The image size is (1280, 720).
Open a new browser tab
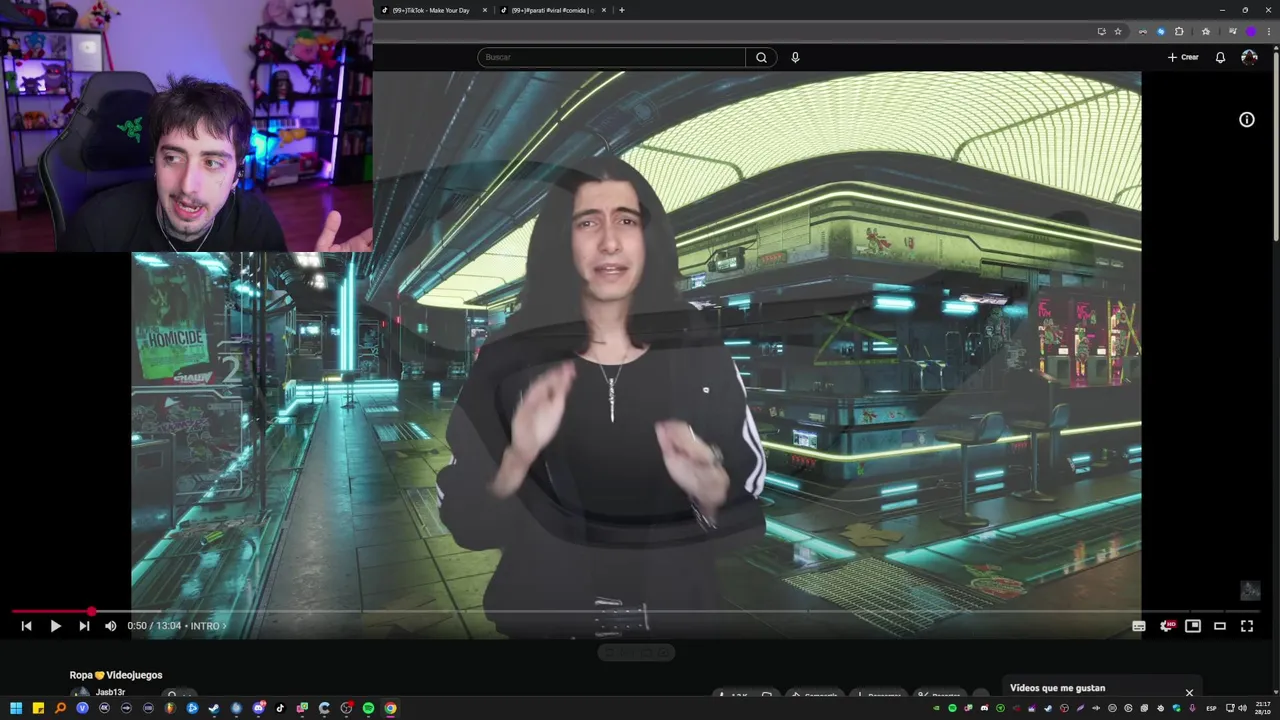click(622, 10)
